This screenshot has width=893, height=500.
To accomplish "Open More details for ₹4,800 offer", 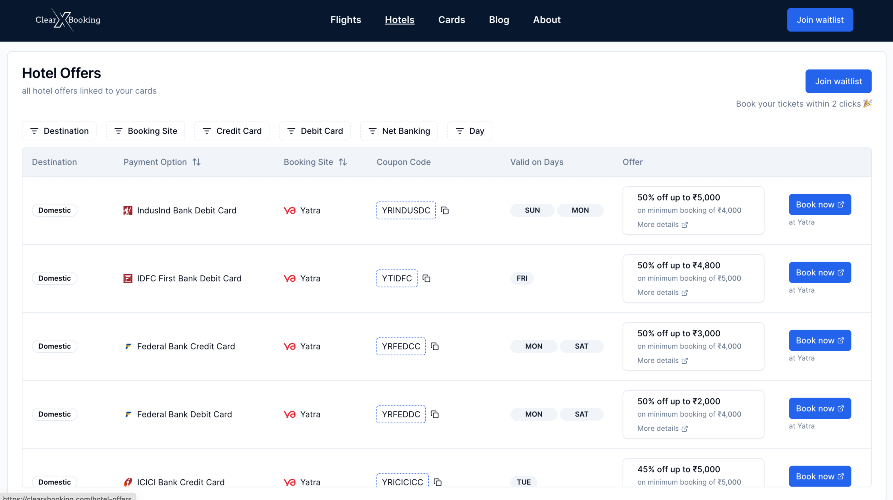I will (663, 293).
